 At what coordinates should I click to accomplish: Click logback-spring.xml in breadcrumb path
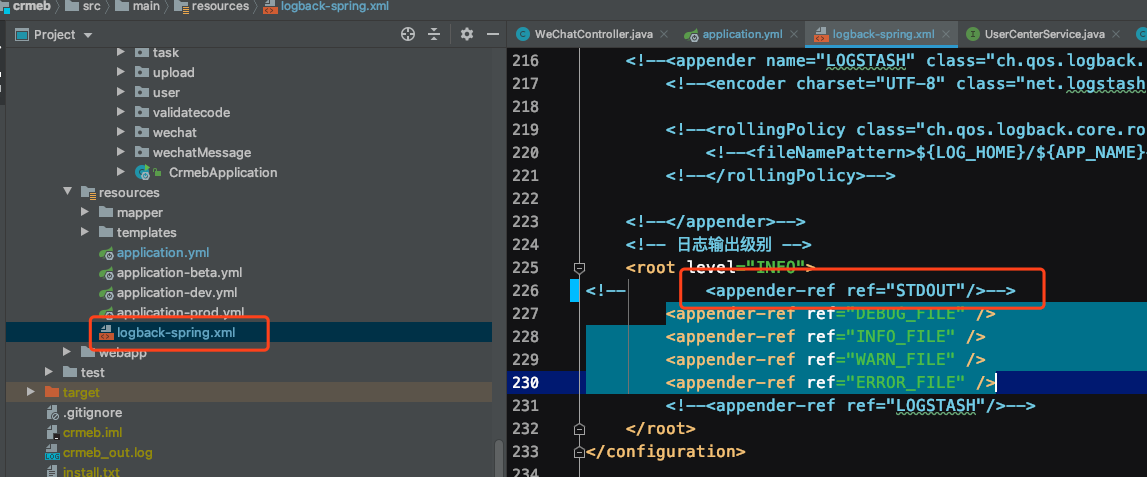pyautogui.click(x=335, y=7)
